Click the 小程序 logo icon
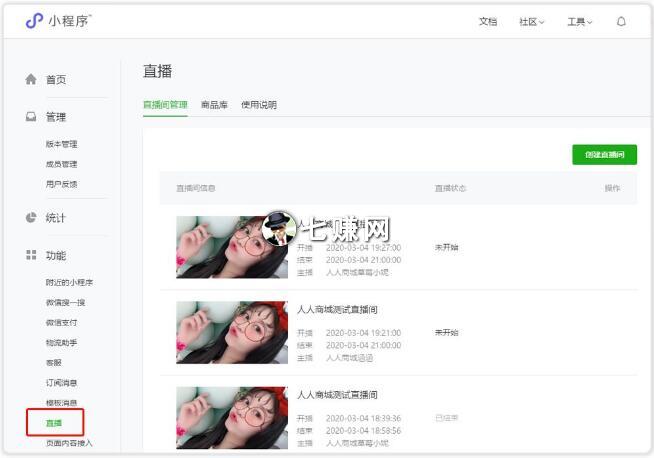654x458 pixels. click(34, 21)
